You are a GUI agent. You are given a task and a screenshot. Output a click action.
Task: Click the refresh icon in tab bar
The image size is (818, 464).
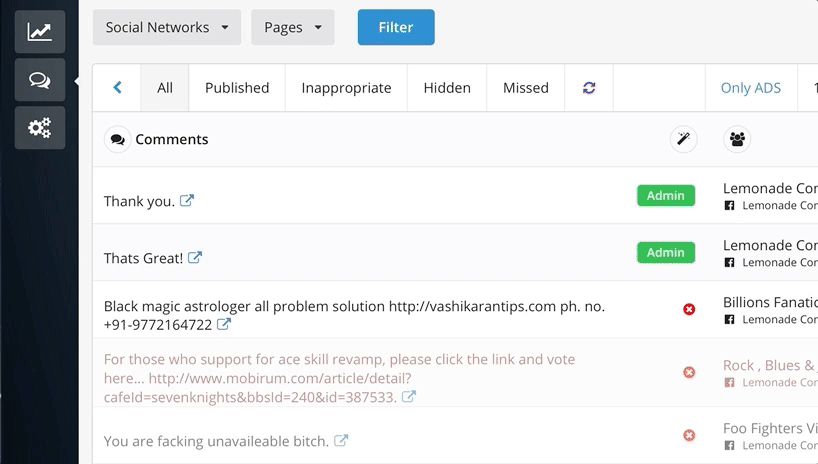[x=589, y=88]
